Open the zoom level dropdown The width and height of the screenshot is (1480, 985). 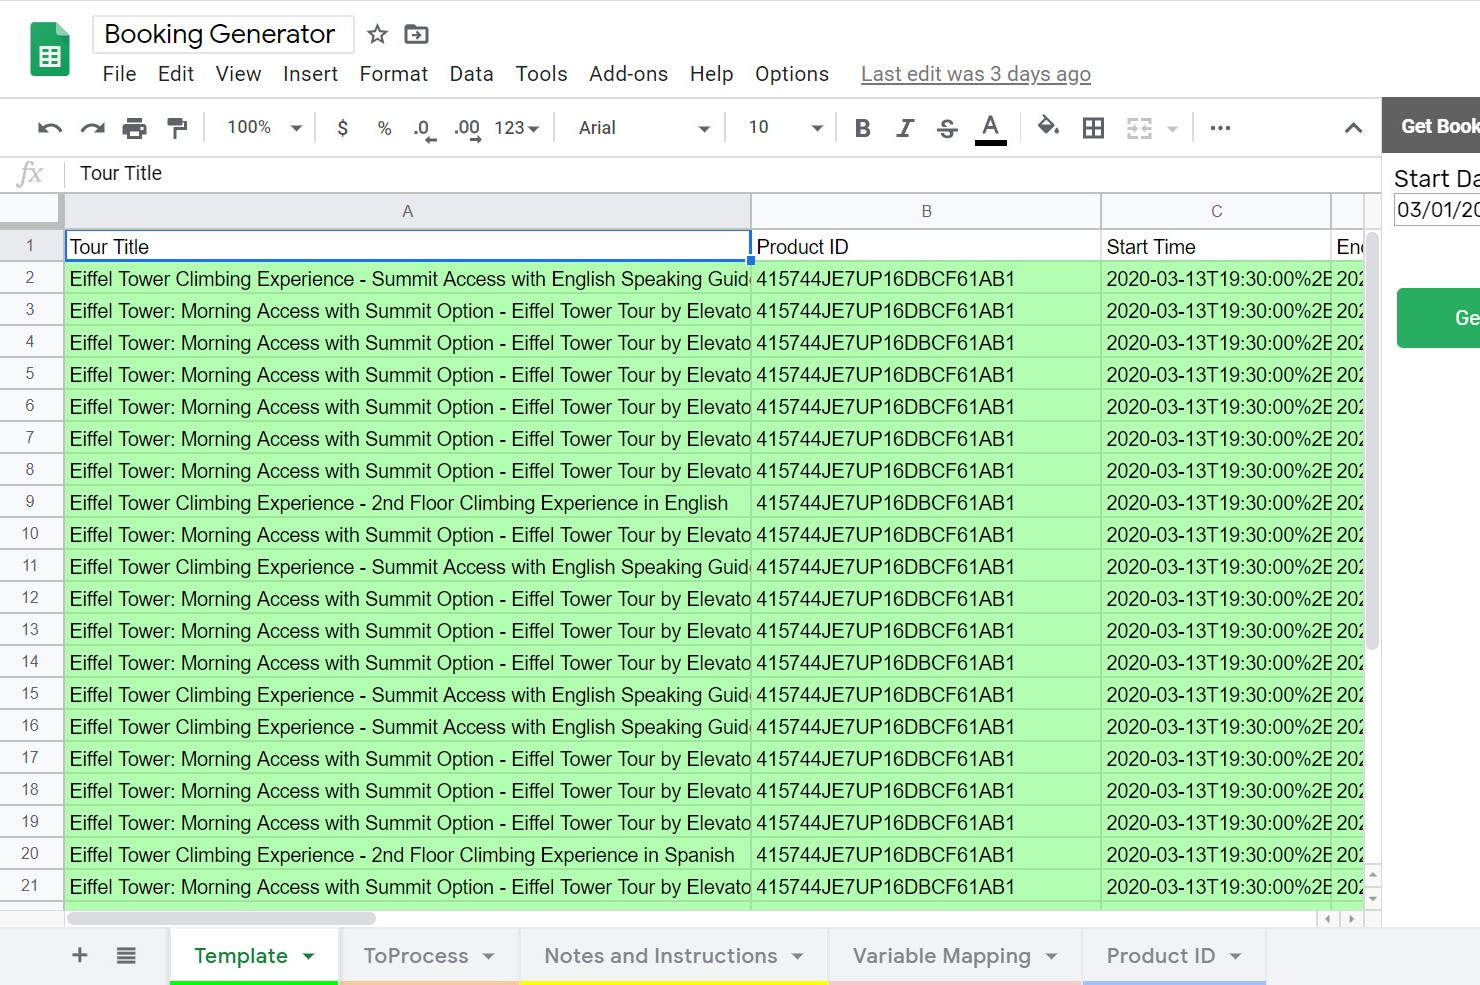tap(265, 128)
